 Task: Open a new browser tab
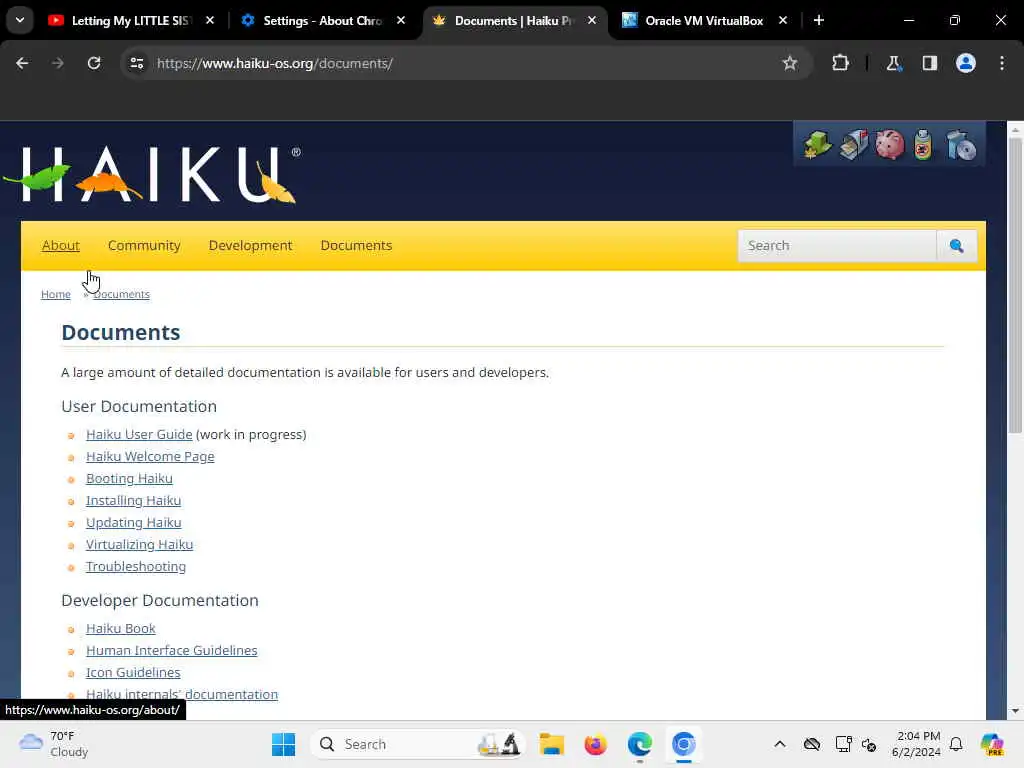(819, 20)
